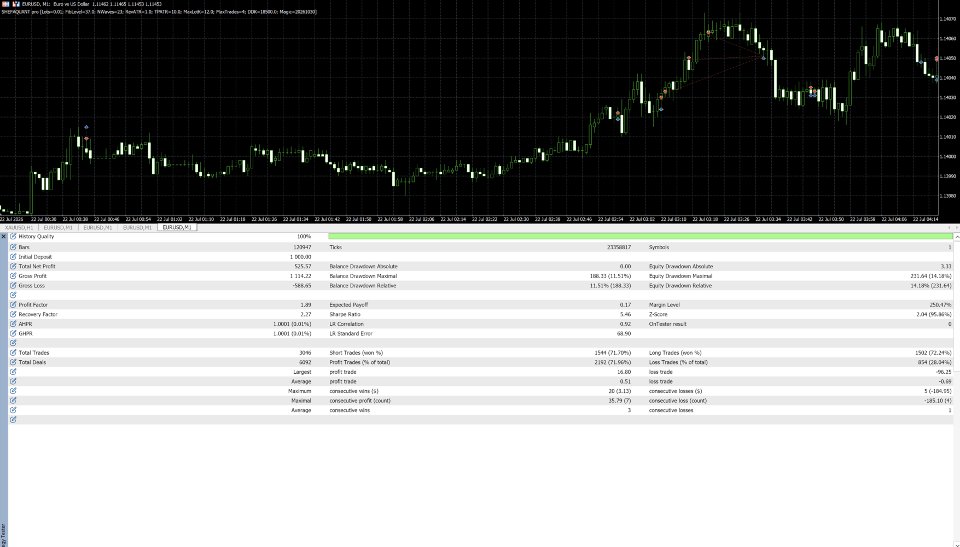The width and height of the screenshot is (960, 547).
Task: Click the Recovery Factor value 2.27
Action: click(x=306, y=314)
